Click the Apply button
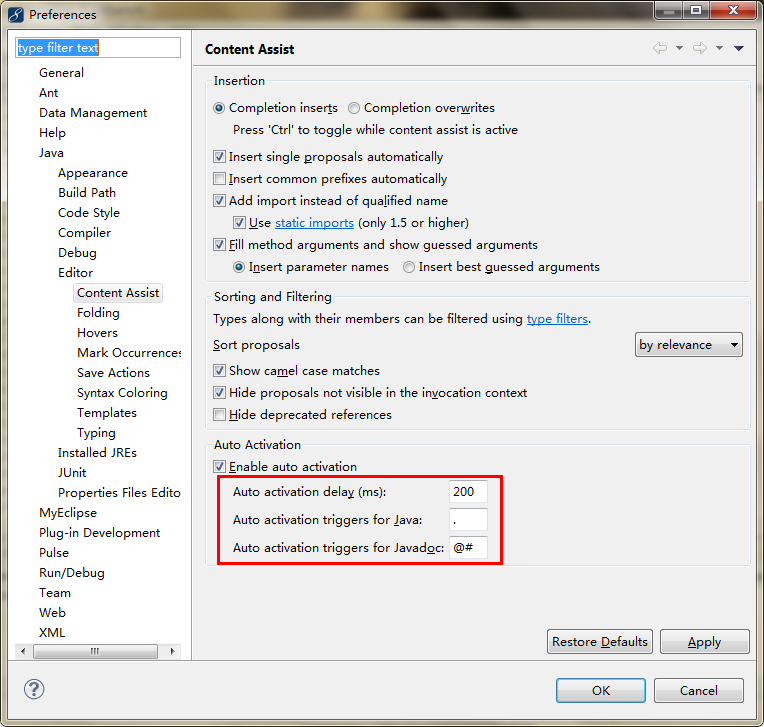 pos(705,642)
